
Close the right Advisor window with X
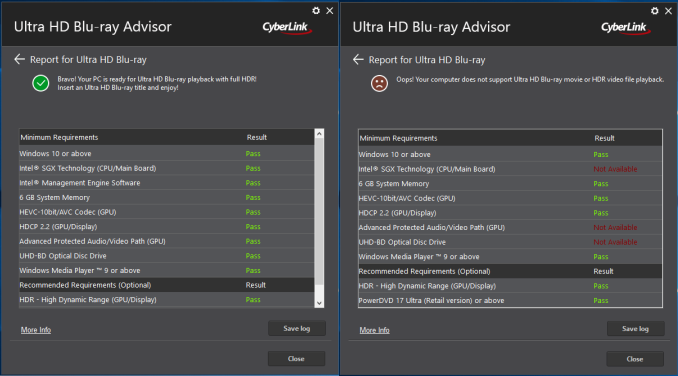pyautogui.click(x=668, y=11)
